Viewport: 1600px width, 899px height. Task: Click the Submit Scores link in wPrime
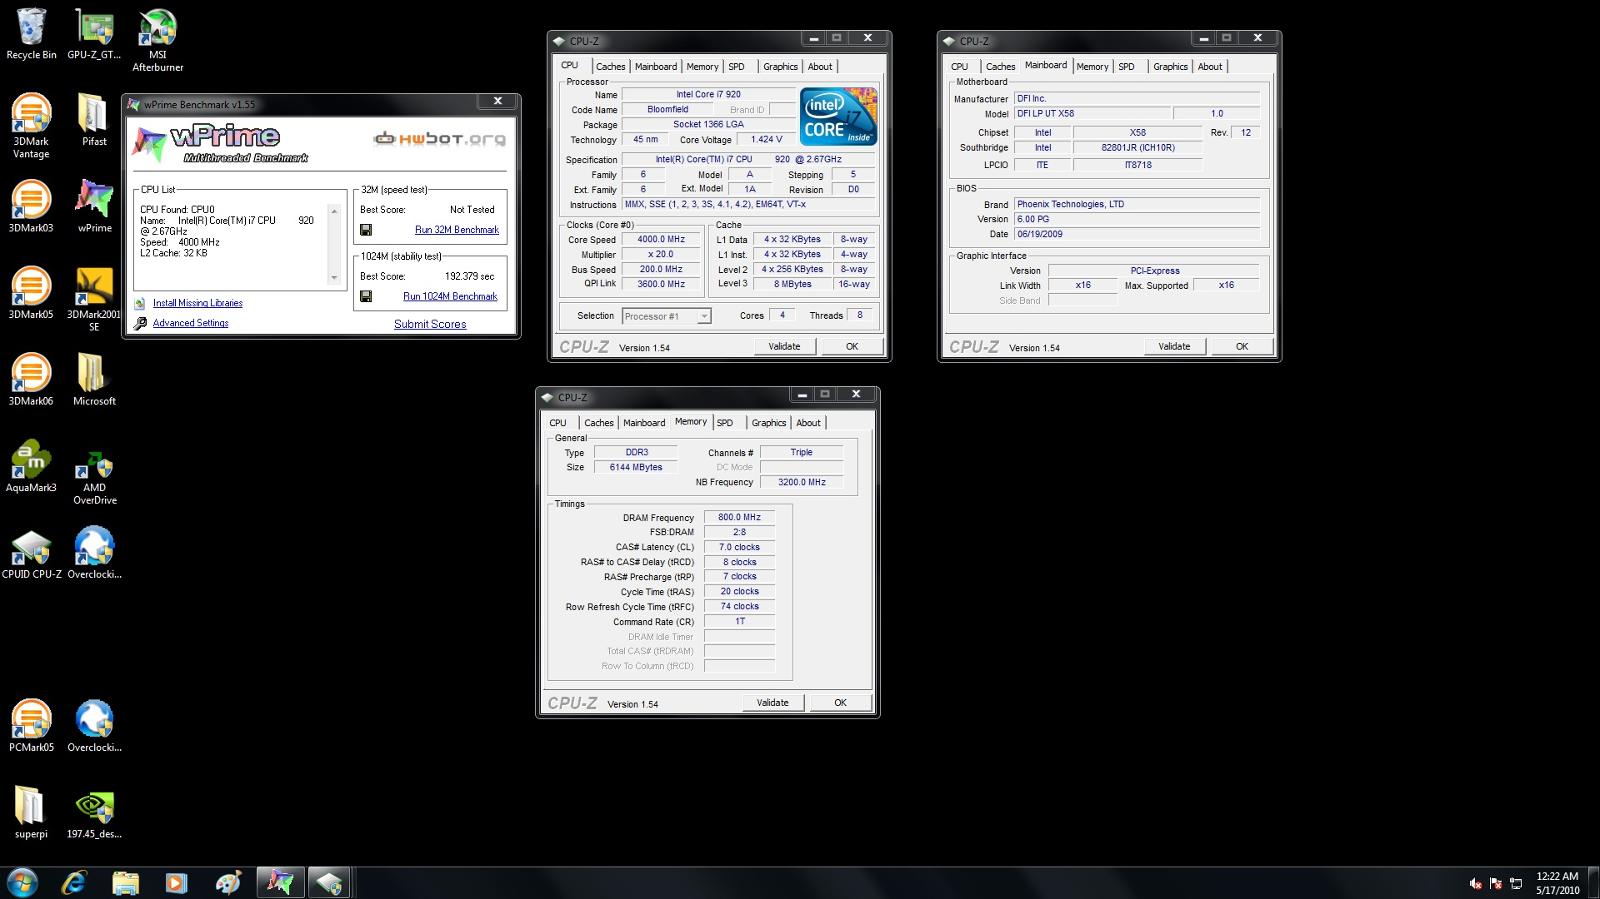coord(430,324)
